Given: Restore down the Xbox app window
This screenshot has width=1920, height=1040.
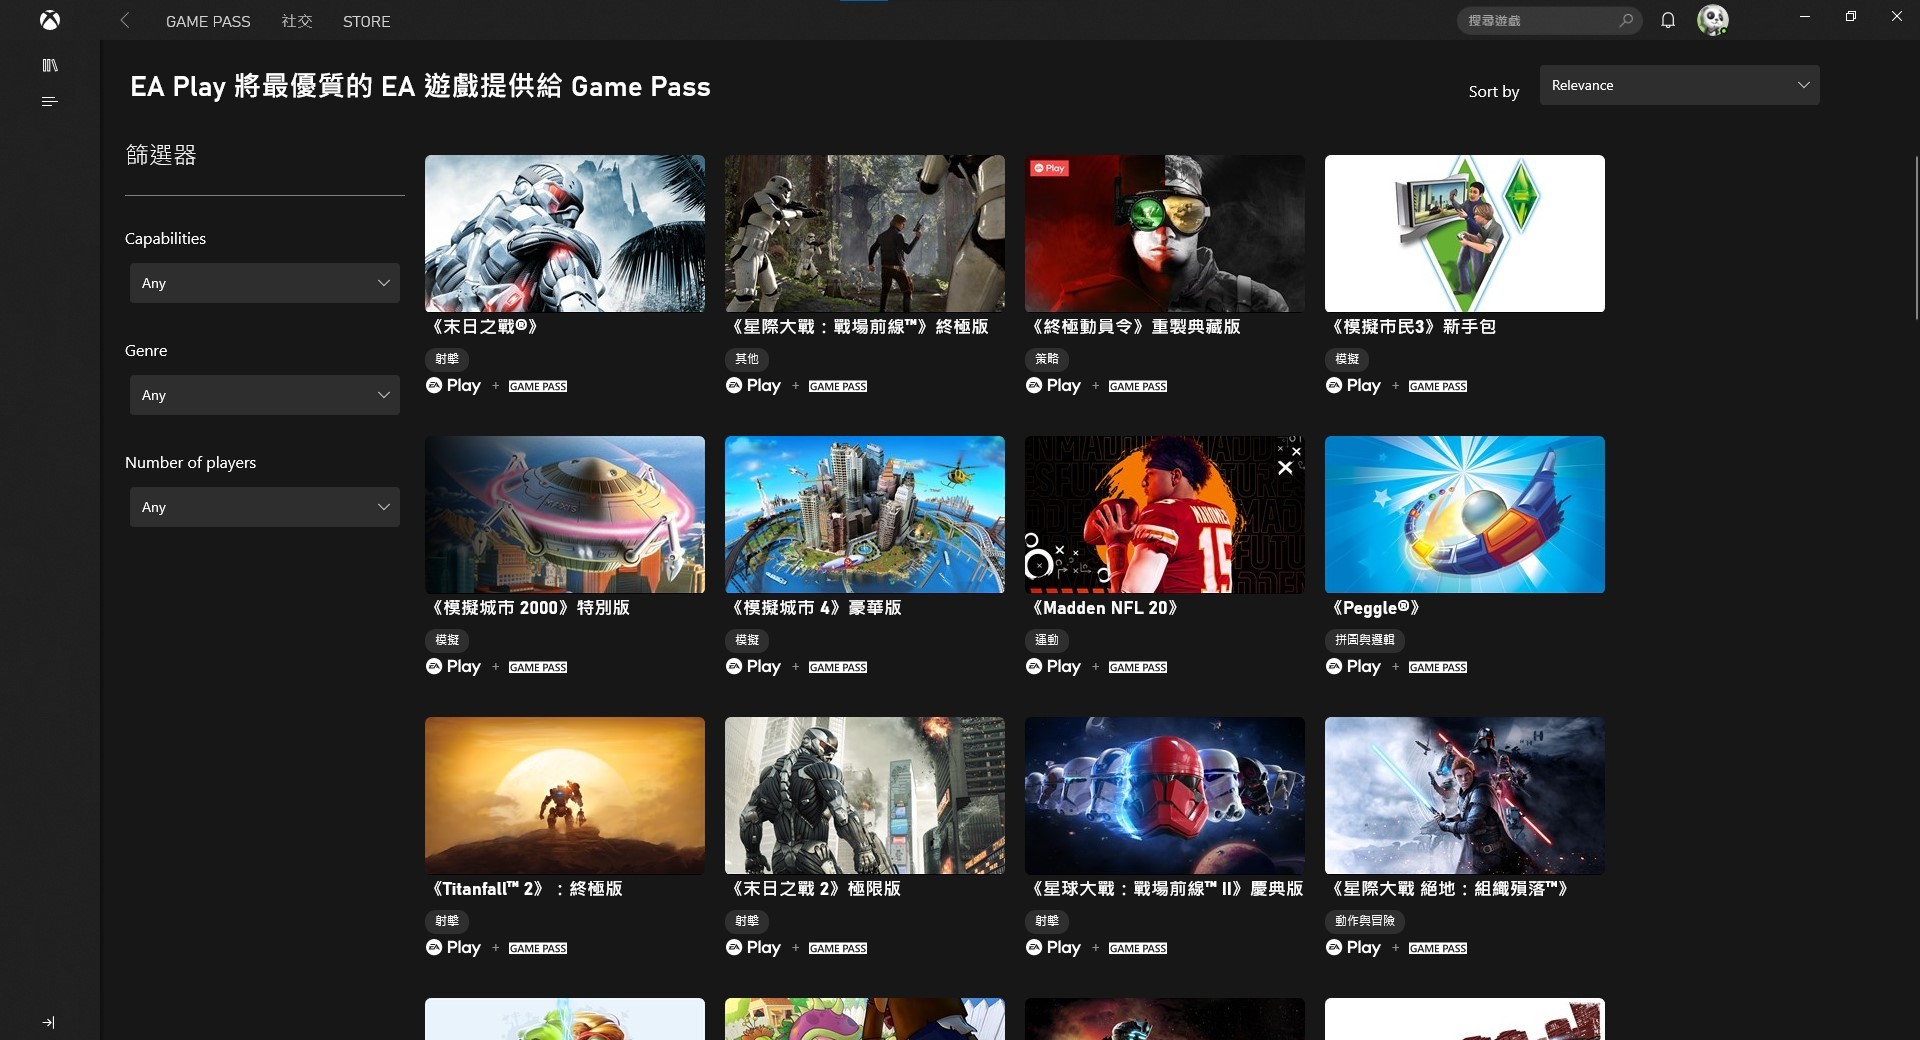Looking at the screenshot, I should pyautogui.click(x=1851, y=17).
